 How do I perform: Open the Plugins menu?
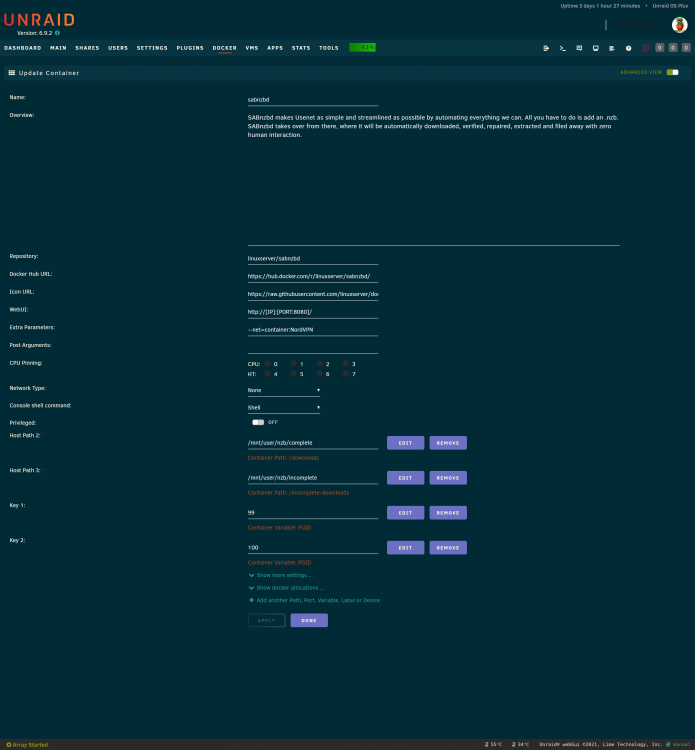click(x=190, y=48)
